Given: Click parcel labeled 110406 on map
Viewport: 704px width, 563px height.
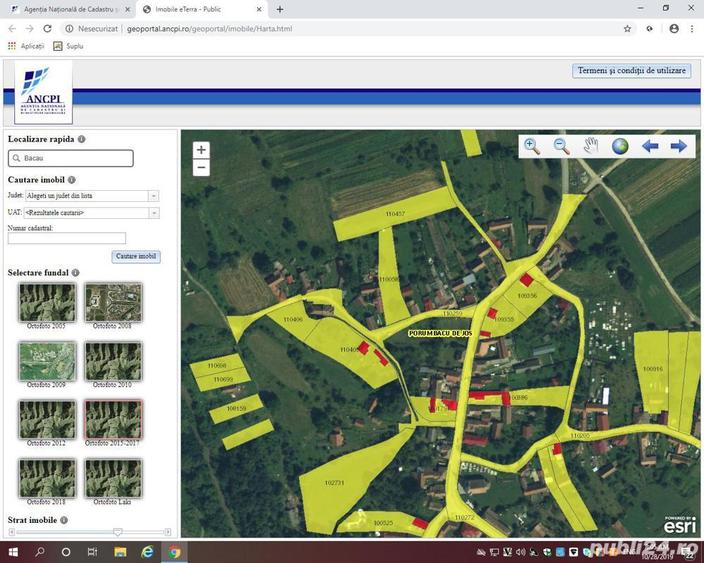Looking at the screenshot, I should (x=293, y=319).
